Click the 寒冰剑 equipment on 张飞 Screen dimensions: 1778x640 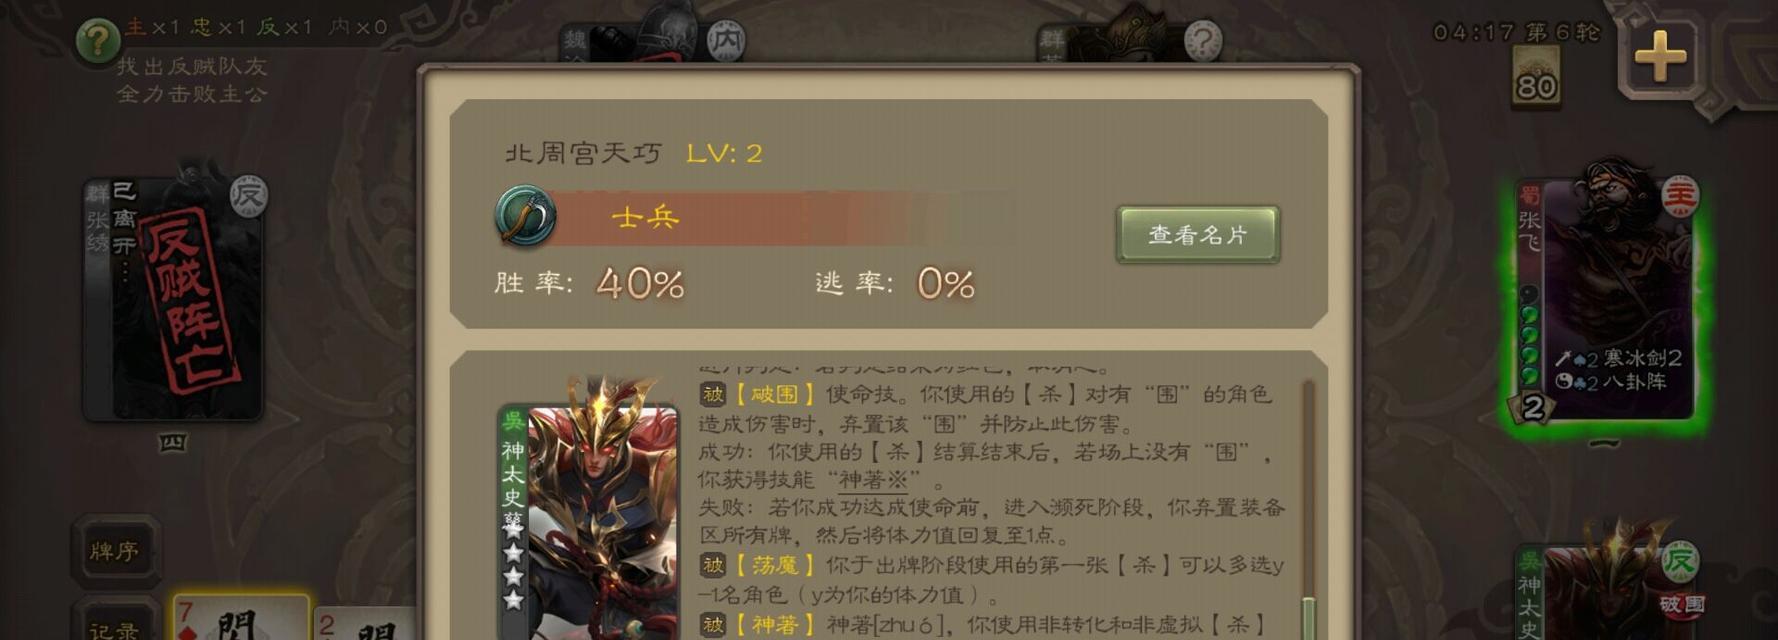1618,358
